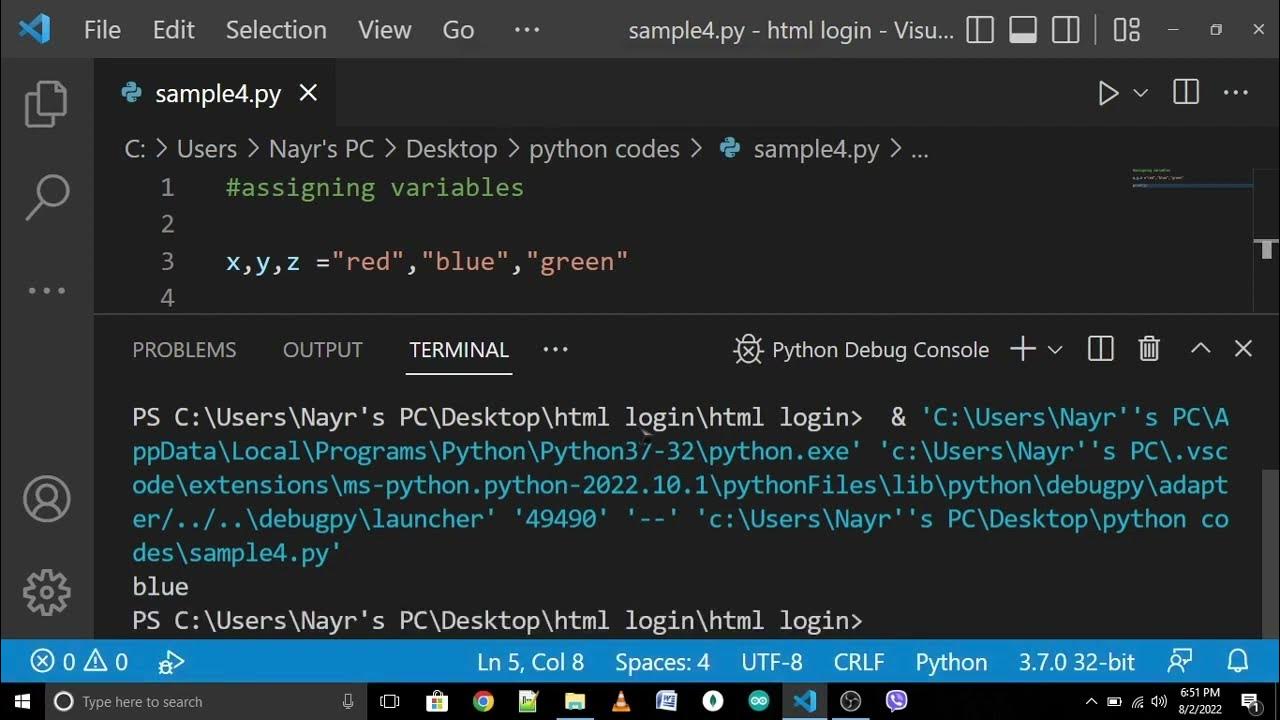Viewport: 1280px width, 720px height.
Task: Split the editor to the right
Action: pyautogui.click(x=1186, y=93)
